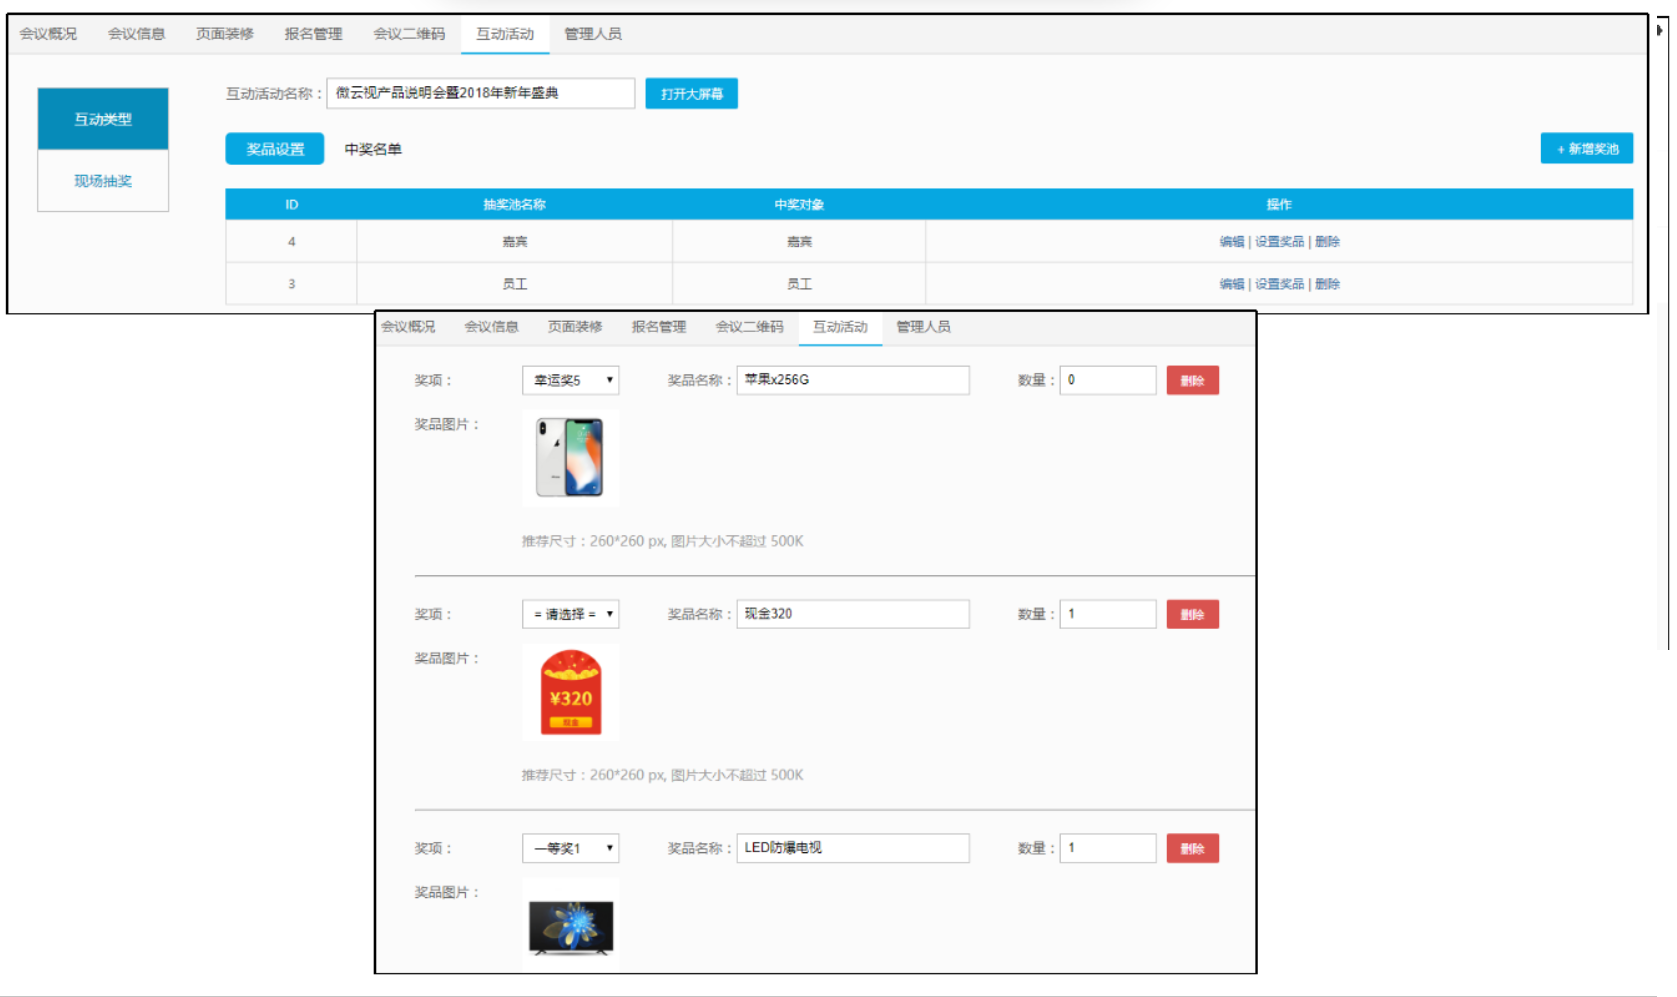1677x997 pixels.
Task: Click the red envelope ¥320 prize image
Action: (570, 692)
